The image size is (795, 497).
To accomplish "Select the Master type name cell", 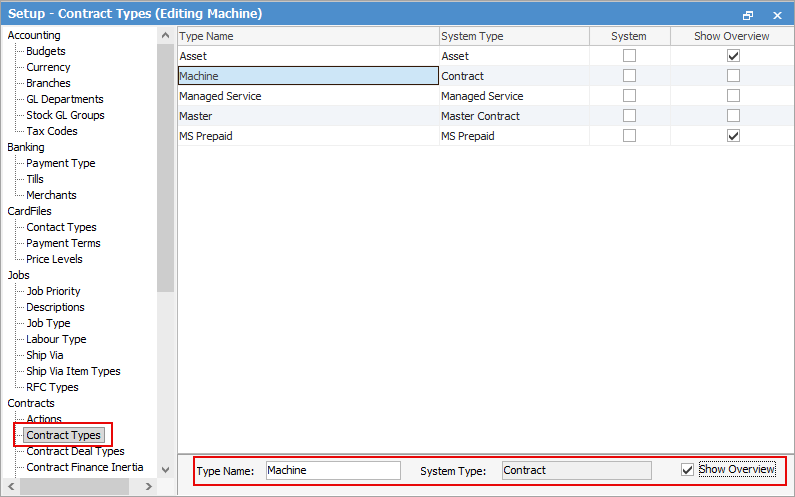I will 308,116.
